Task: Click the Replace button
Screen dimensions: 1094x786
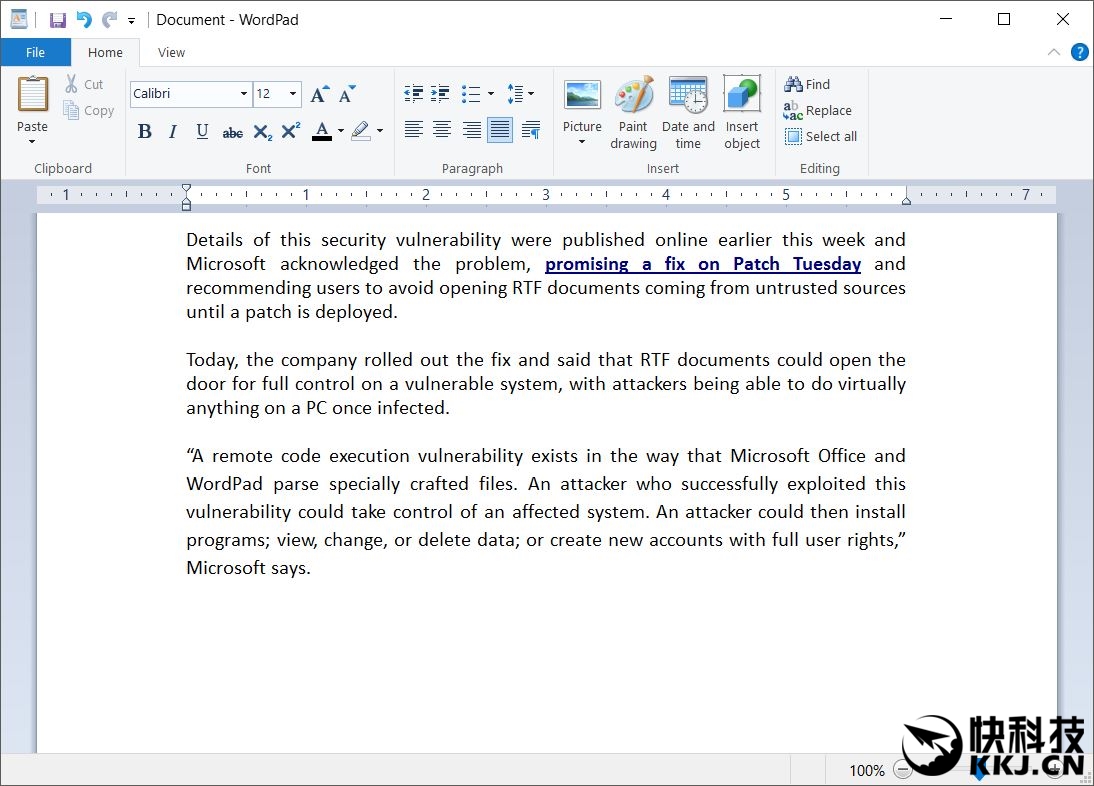Action: (x=818, y=111)
